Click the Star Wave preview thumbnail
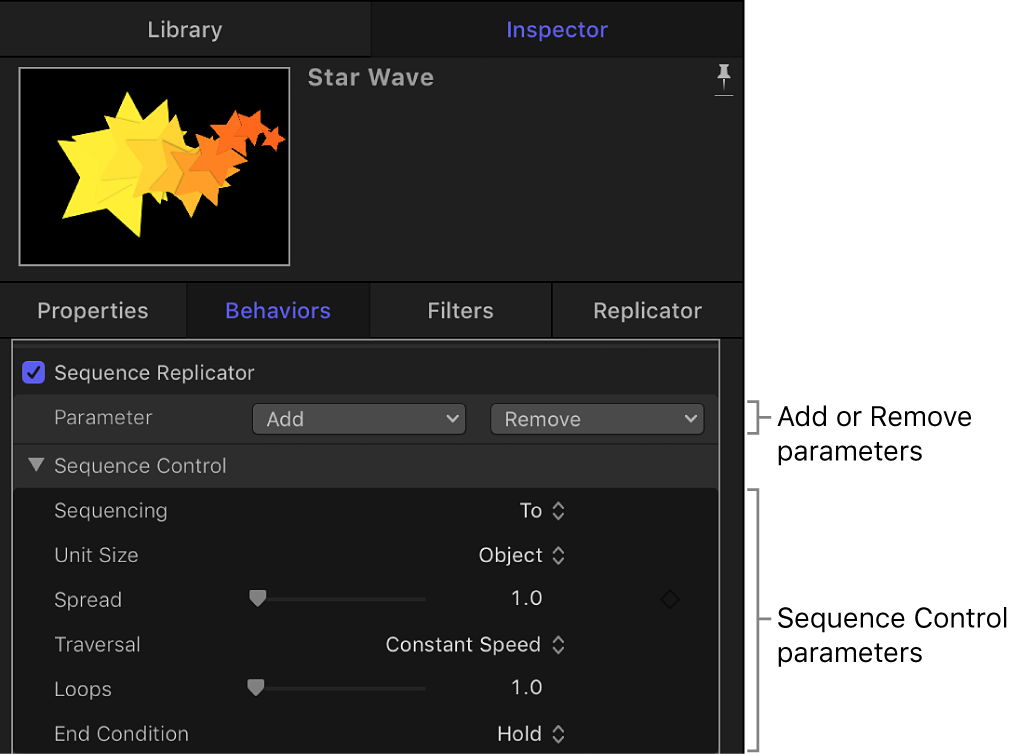 point(155,167)
